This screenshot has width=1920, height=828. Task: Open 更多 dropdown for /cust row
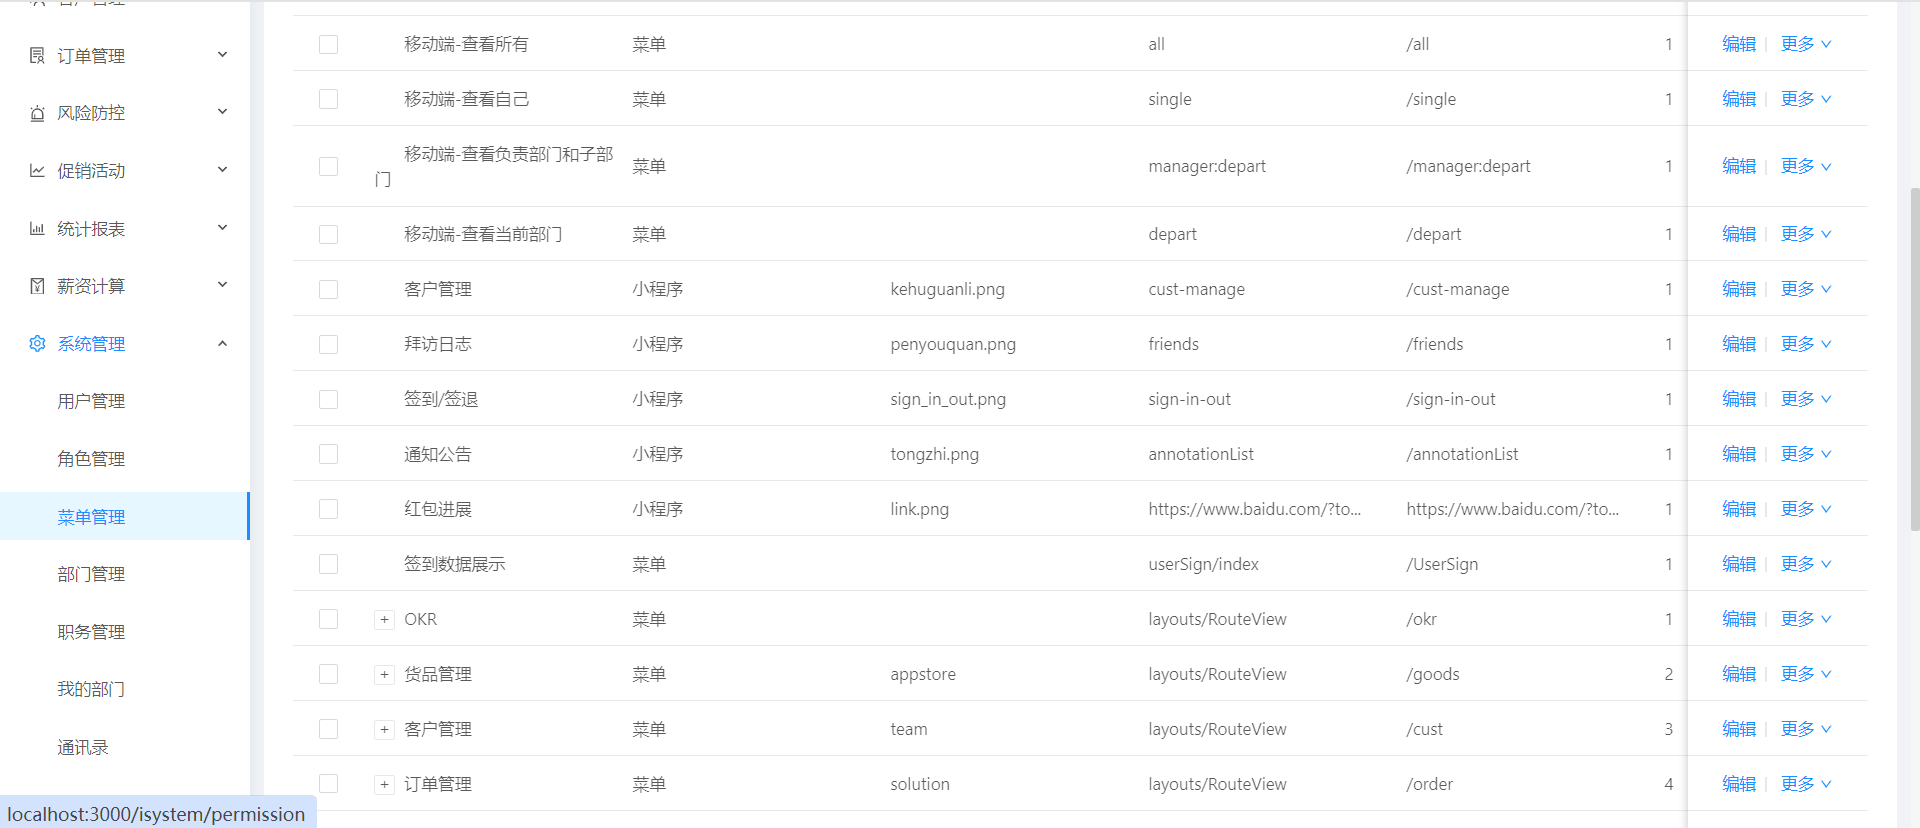[x=1806, y=729]
